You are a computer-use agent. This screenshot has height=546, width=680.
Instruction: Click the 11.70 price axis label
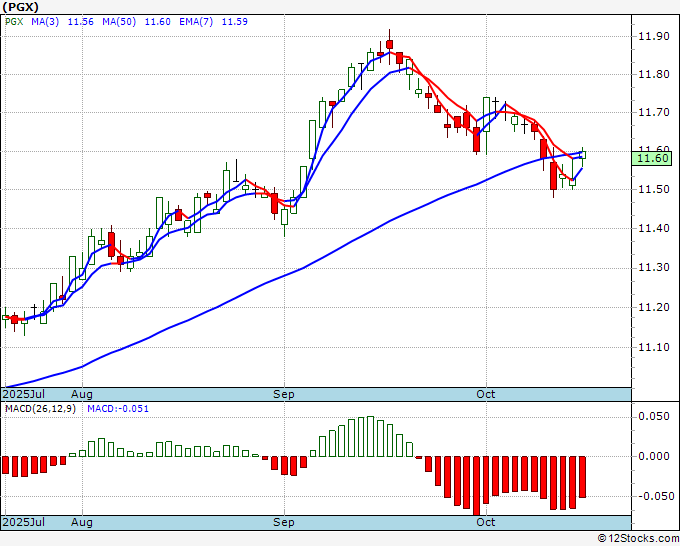(x=654, y=112)
